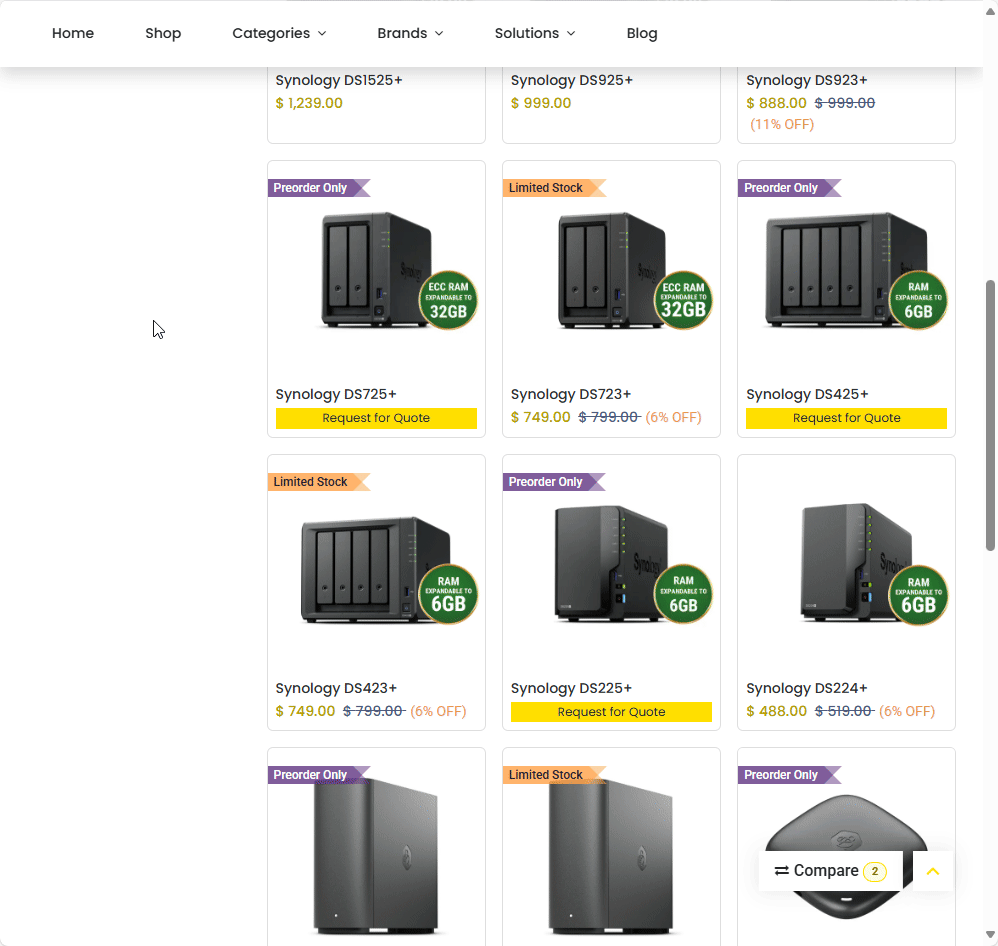Open the Synology DS725+ title link
This screenshot has height=946, width=998.
336,394
